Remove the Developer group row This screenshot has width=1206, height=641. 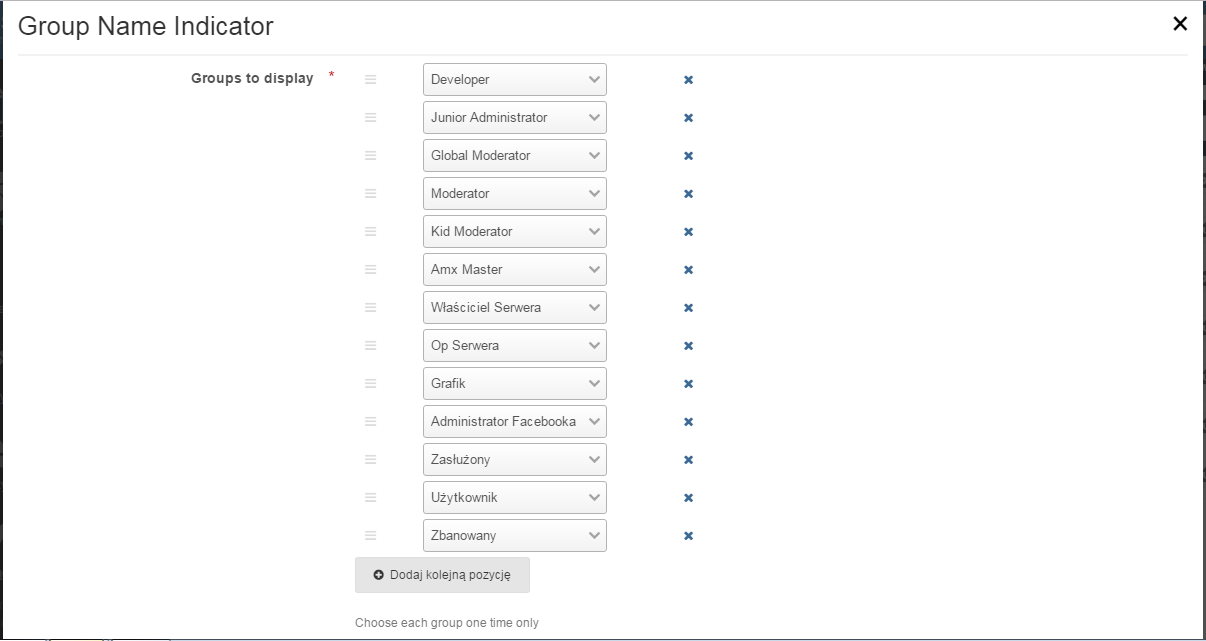click(688, 80)
